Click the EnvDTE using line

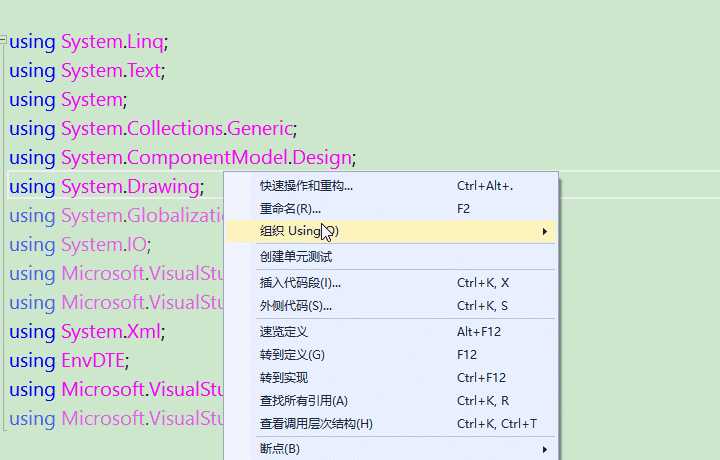click(69, 360)
